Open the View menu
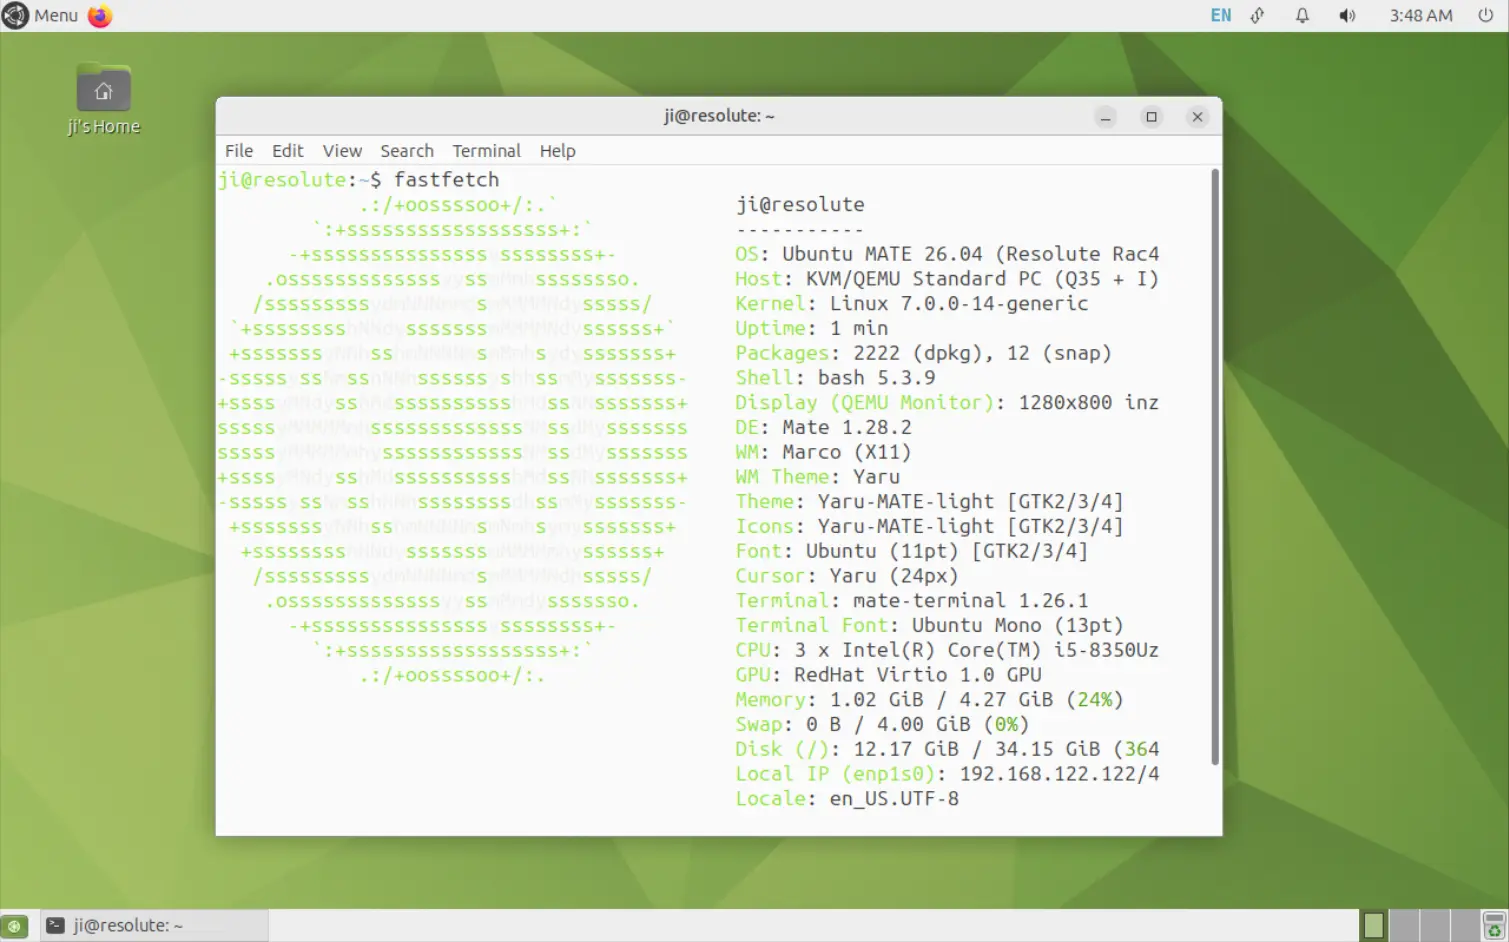1509x942 pixels. click(x=342, y=151)
